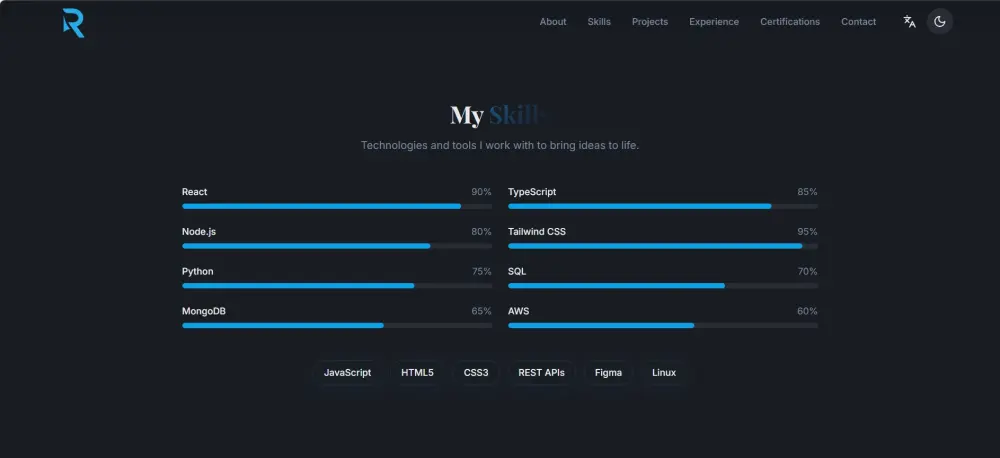
Task: Select Experience in the navigation
Action: [x=714, y=22]
